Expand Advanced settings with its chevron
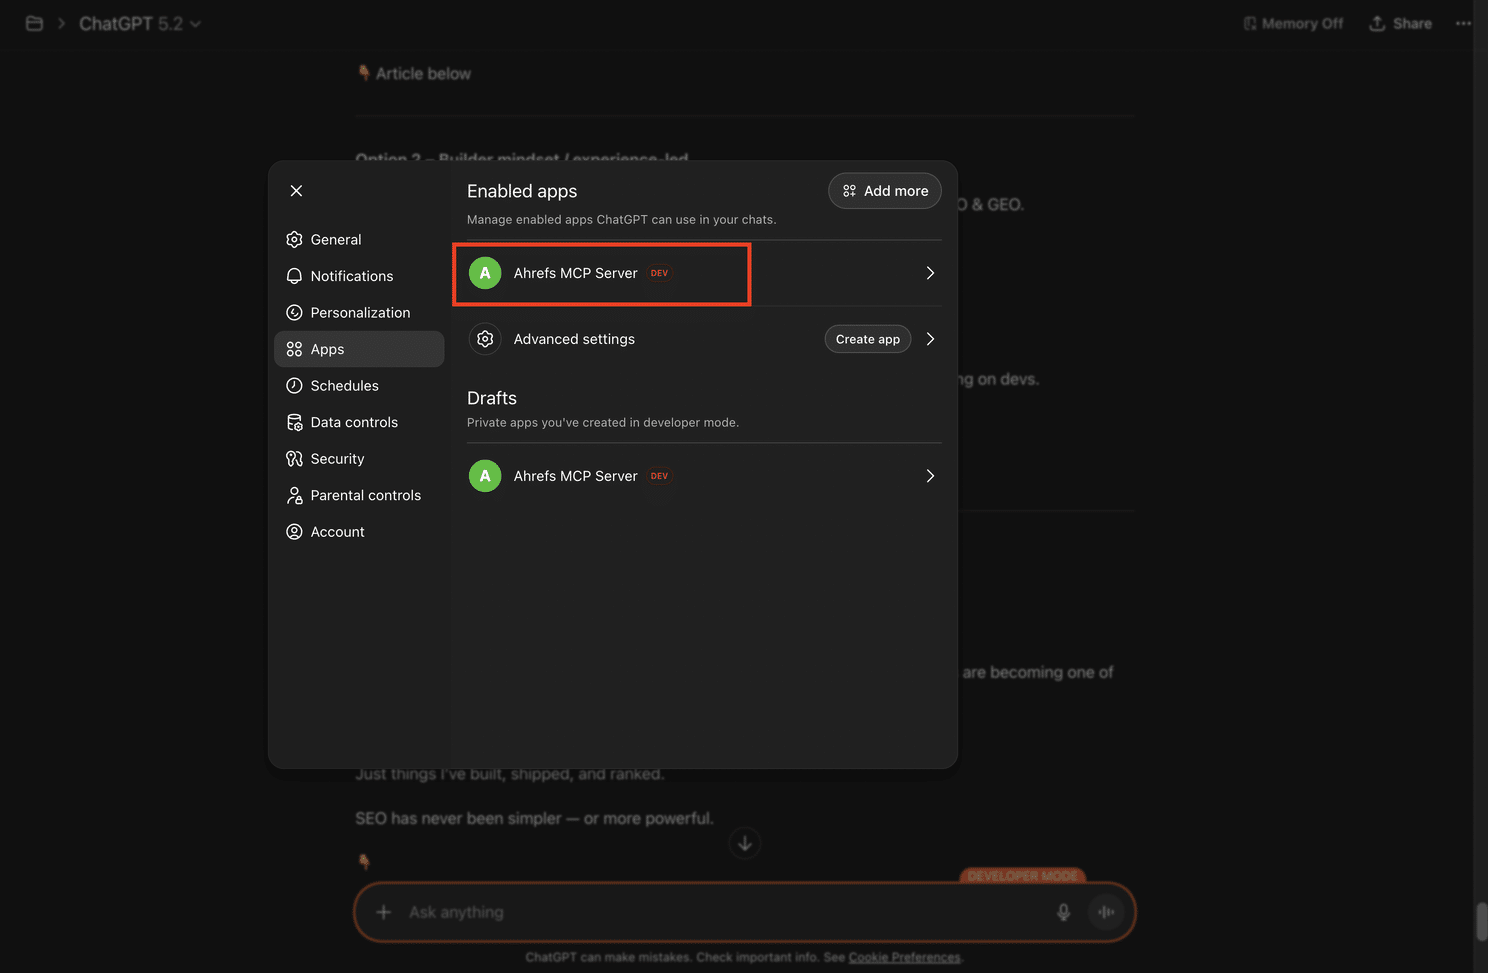Image resolution: width=1488 pixels, height=973 pixels. click(930, 339)
